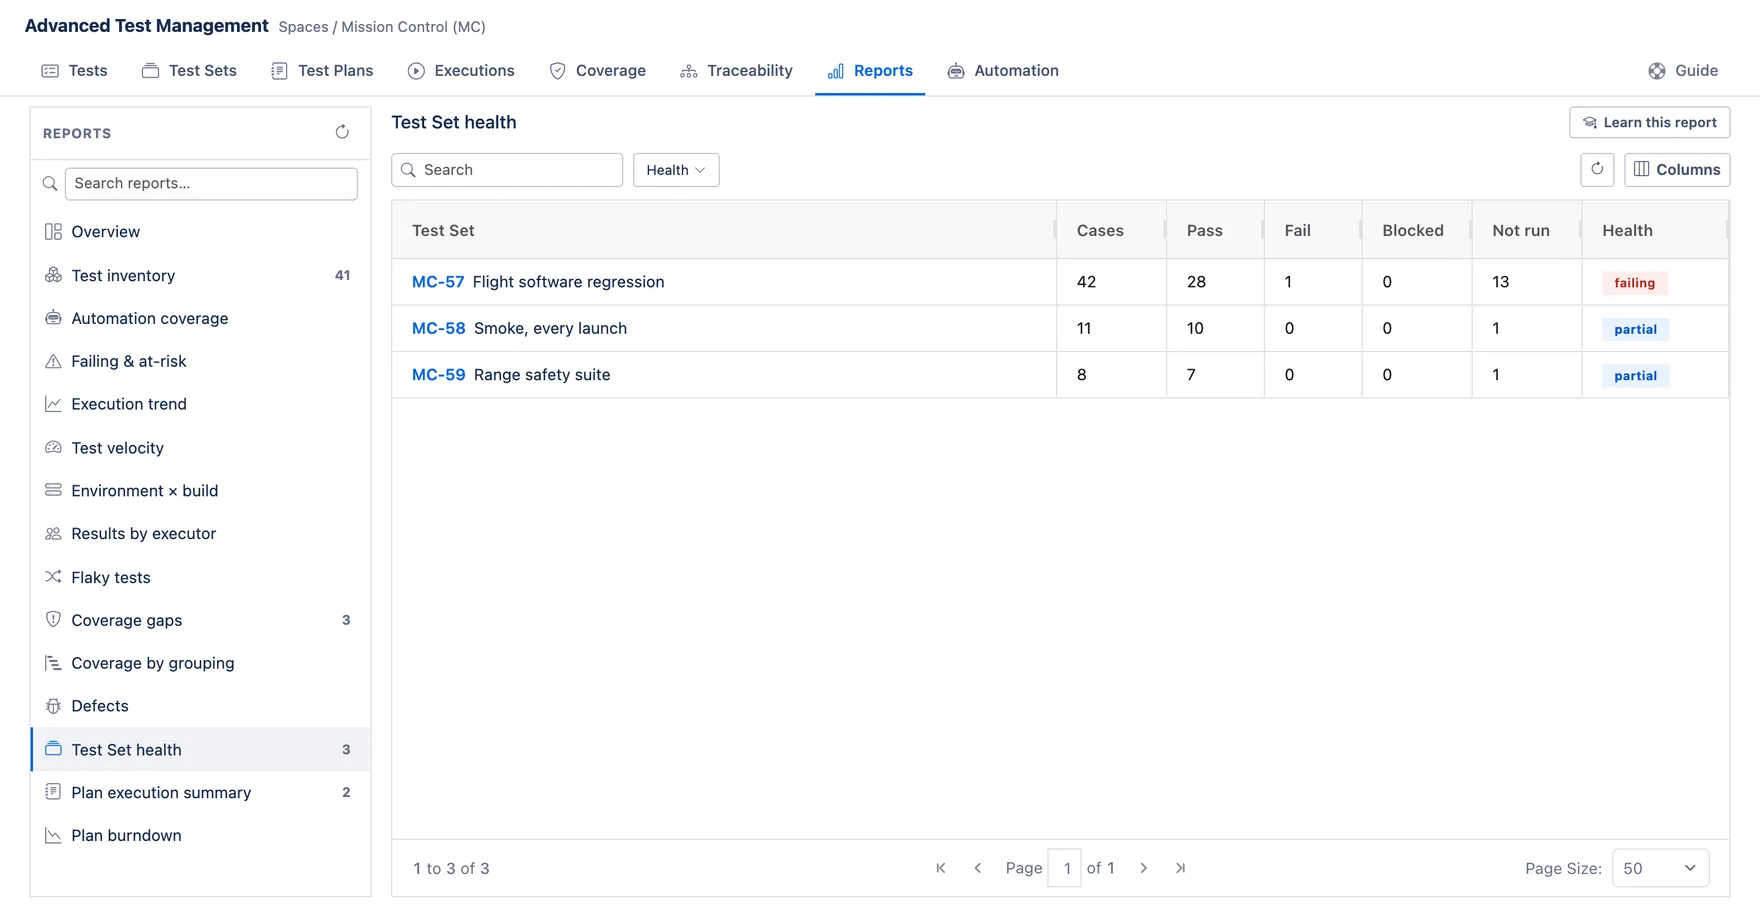Expand the Page Size dropdown
This screenshot has height=912, width=1760.
tap(1660, 868)
